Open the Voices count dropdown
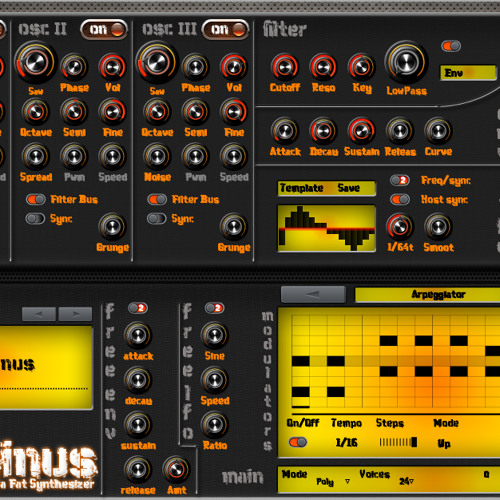Screen dimensions: 500x500 (407, 481)
